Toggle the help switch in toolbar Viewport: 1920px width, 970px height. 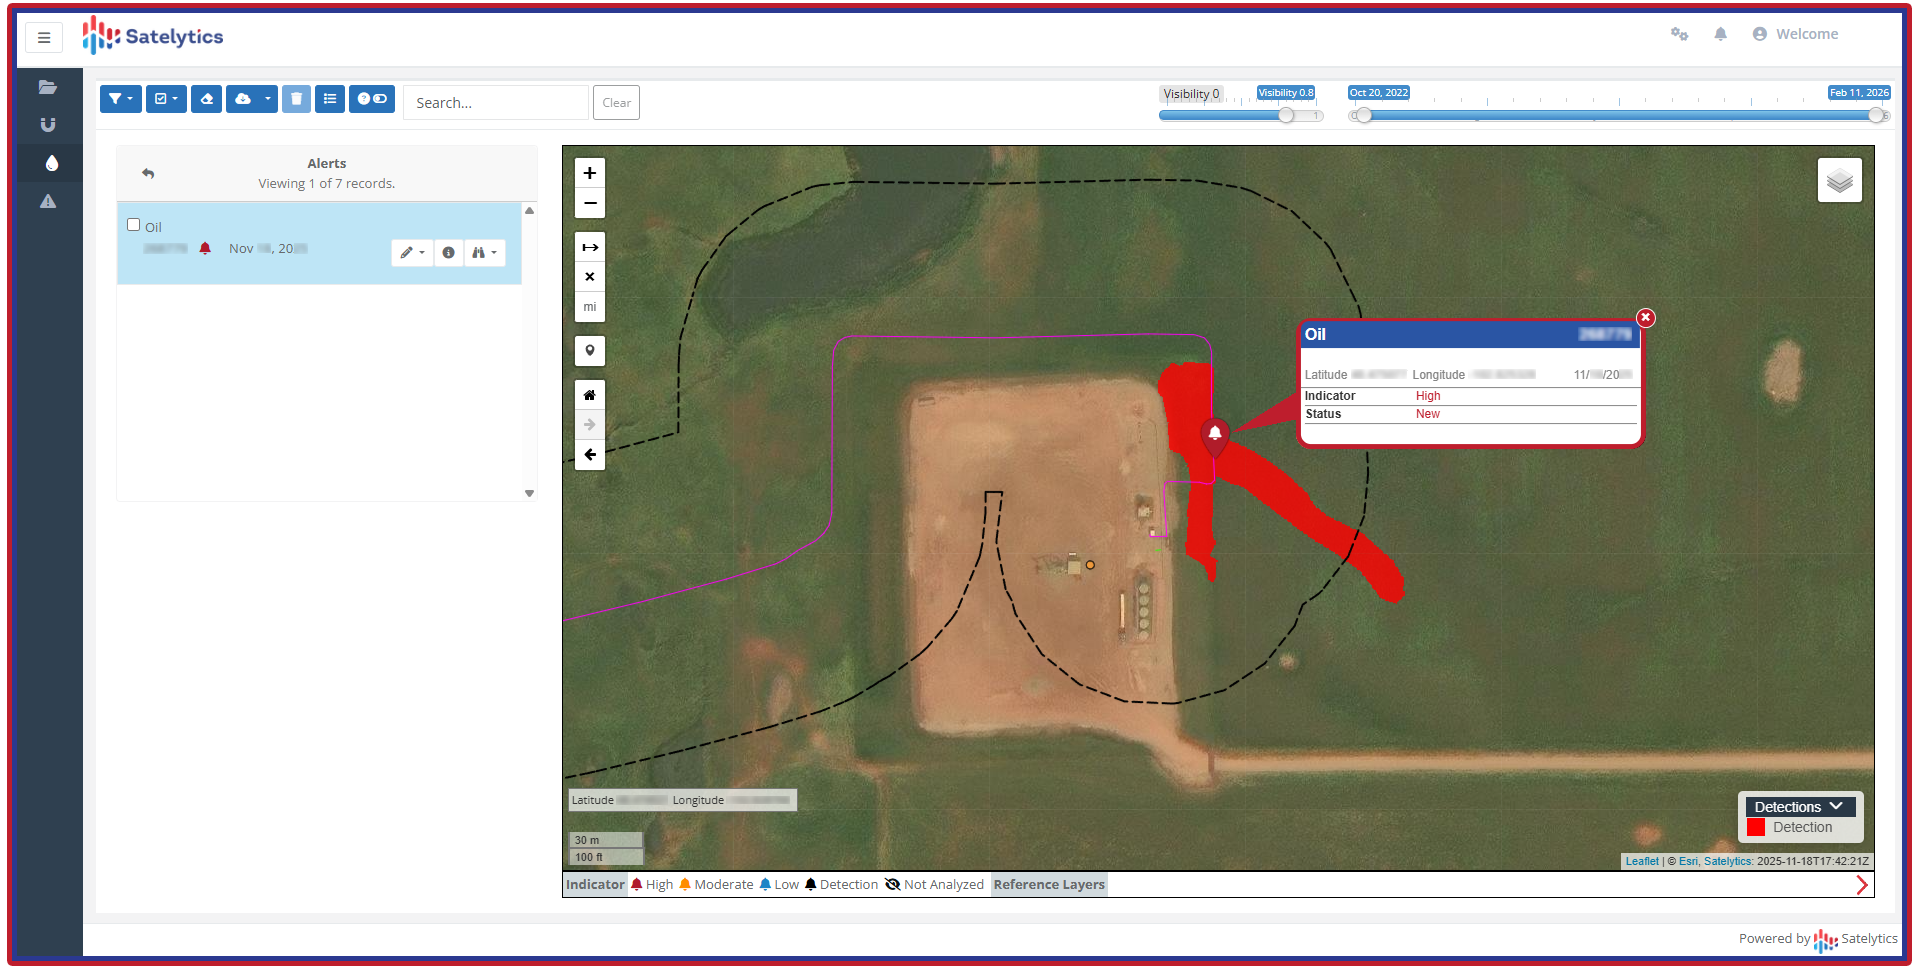(372, 99)
